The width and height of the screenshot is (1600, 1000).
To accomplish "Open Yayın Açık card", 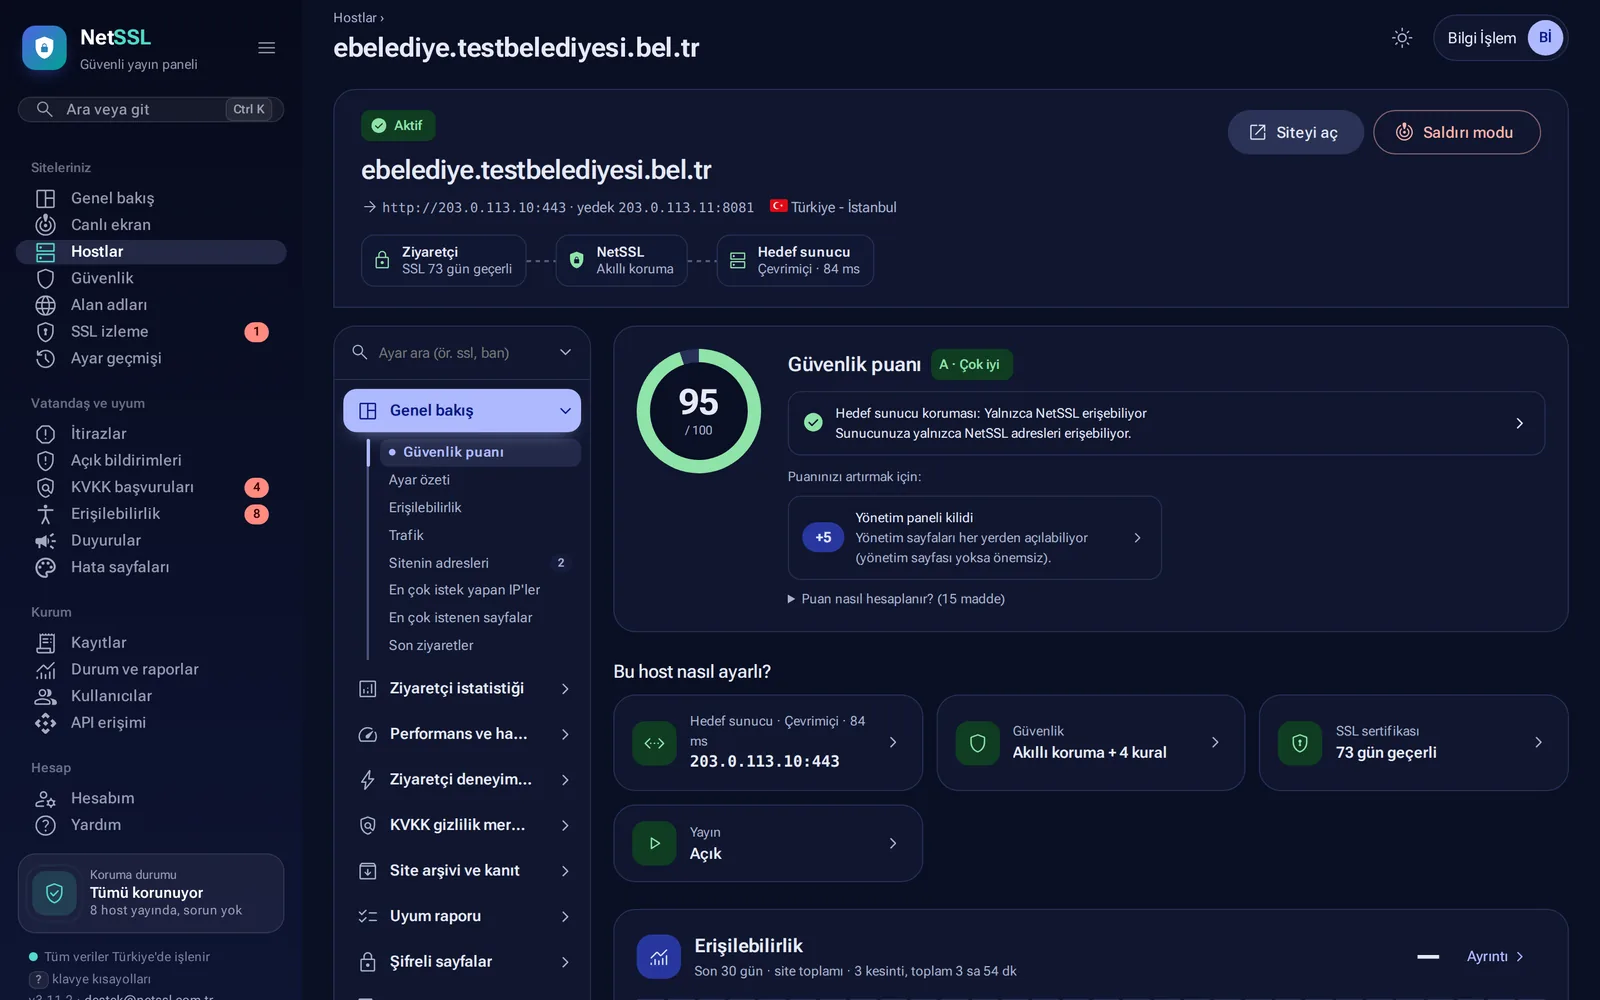I will click(x=767, y=843).
